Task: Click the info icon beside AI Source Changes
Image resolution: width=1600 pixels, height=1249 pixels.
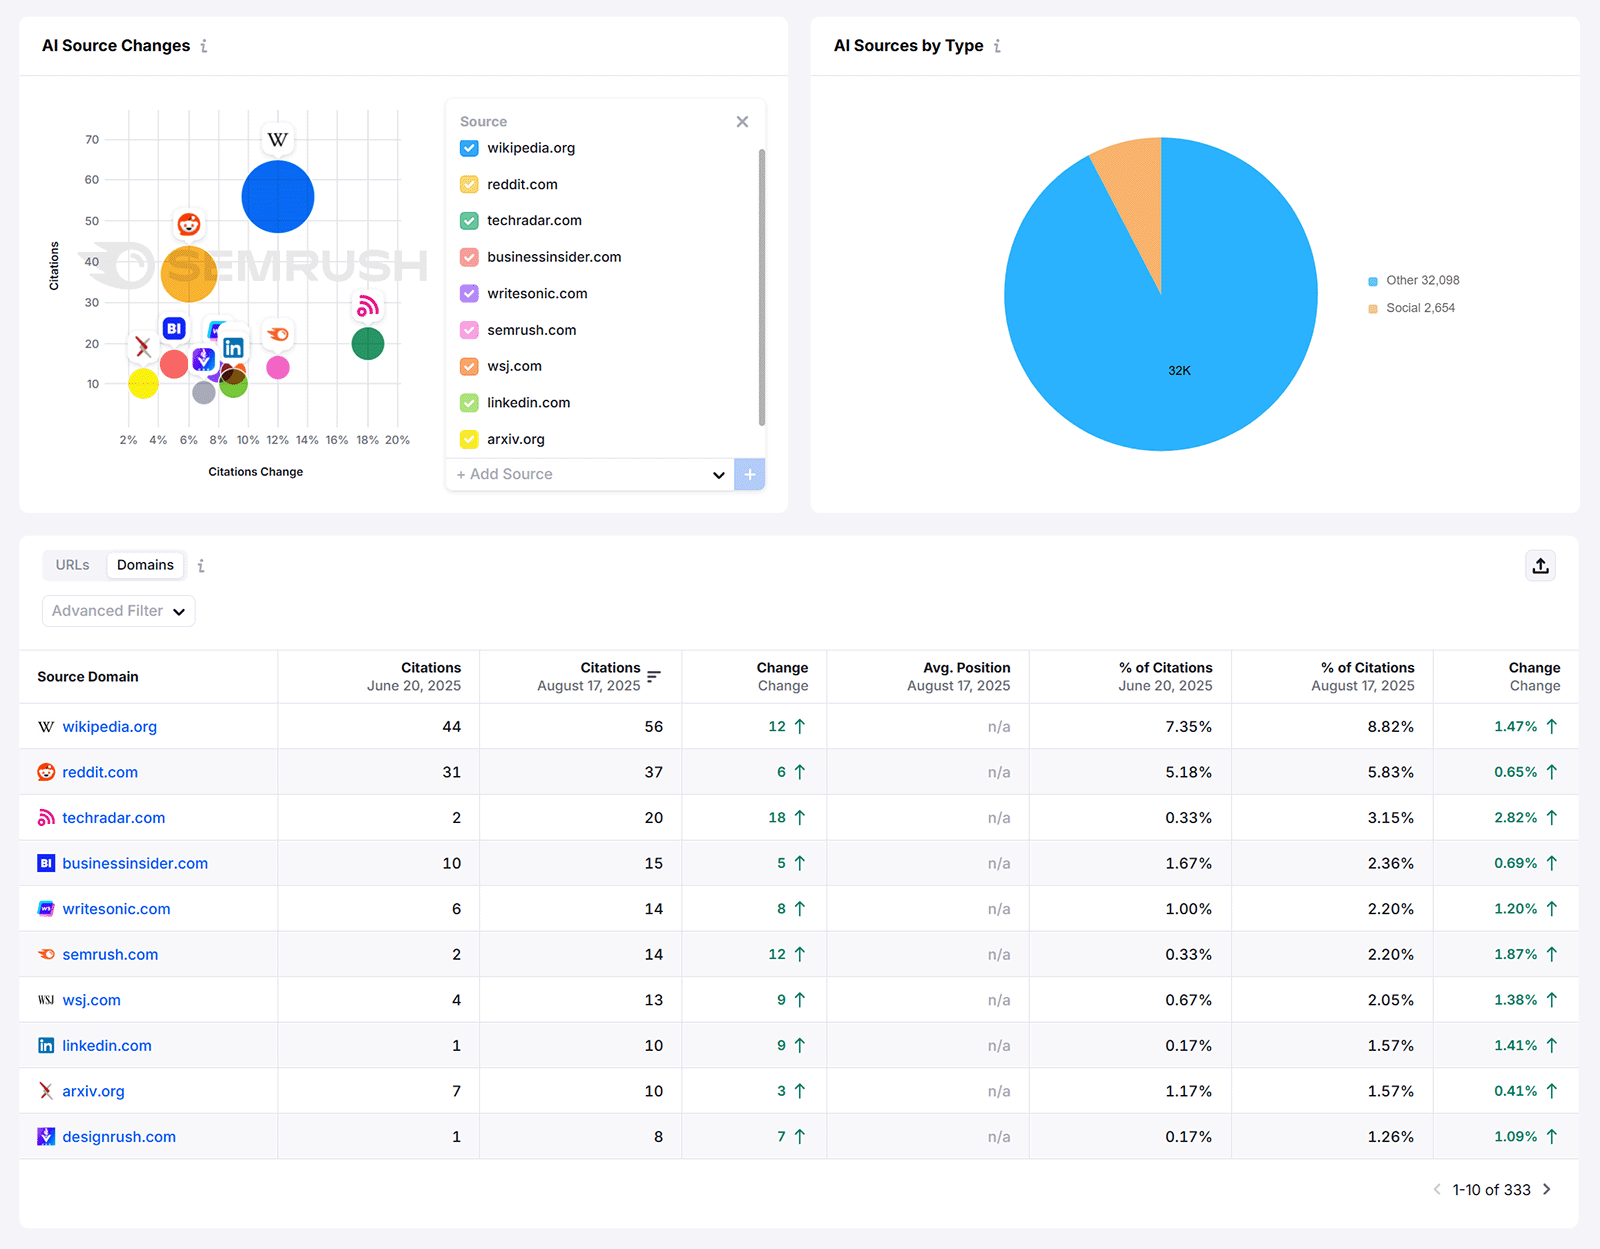Action: 205,46
